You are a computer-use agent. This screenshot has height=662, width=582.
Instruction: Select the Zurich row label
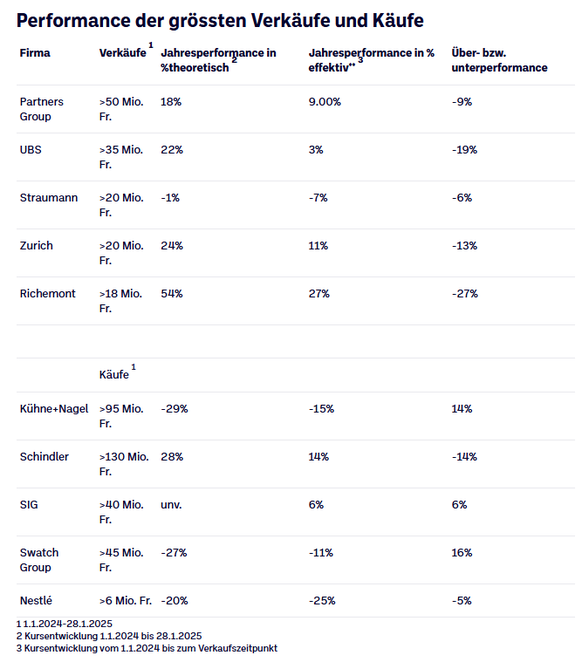click(x=36, y=246)
